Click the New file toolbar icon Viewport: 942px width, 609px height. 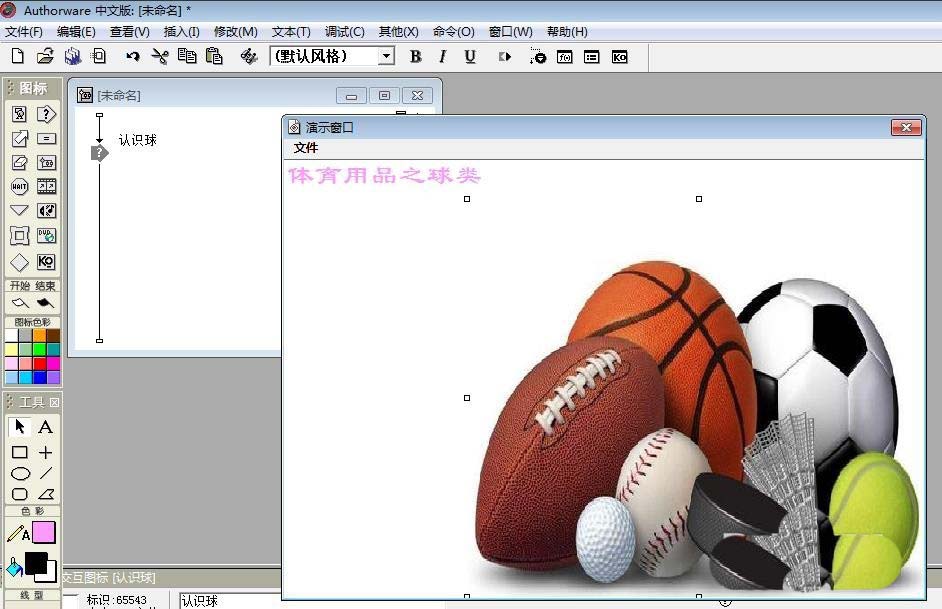point(18,56)
